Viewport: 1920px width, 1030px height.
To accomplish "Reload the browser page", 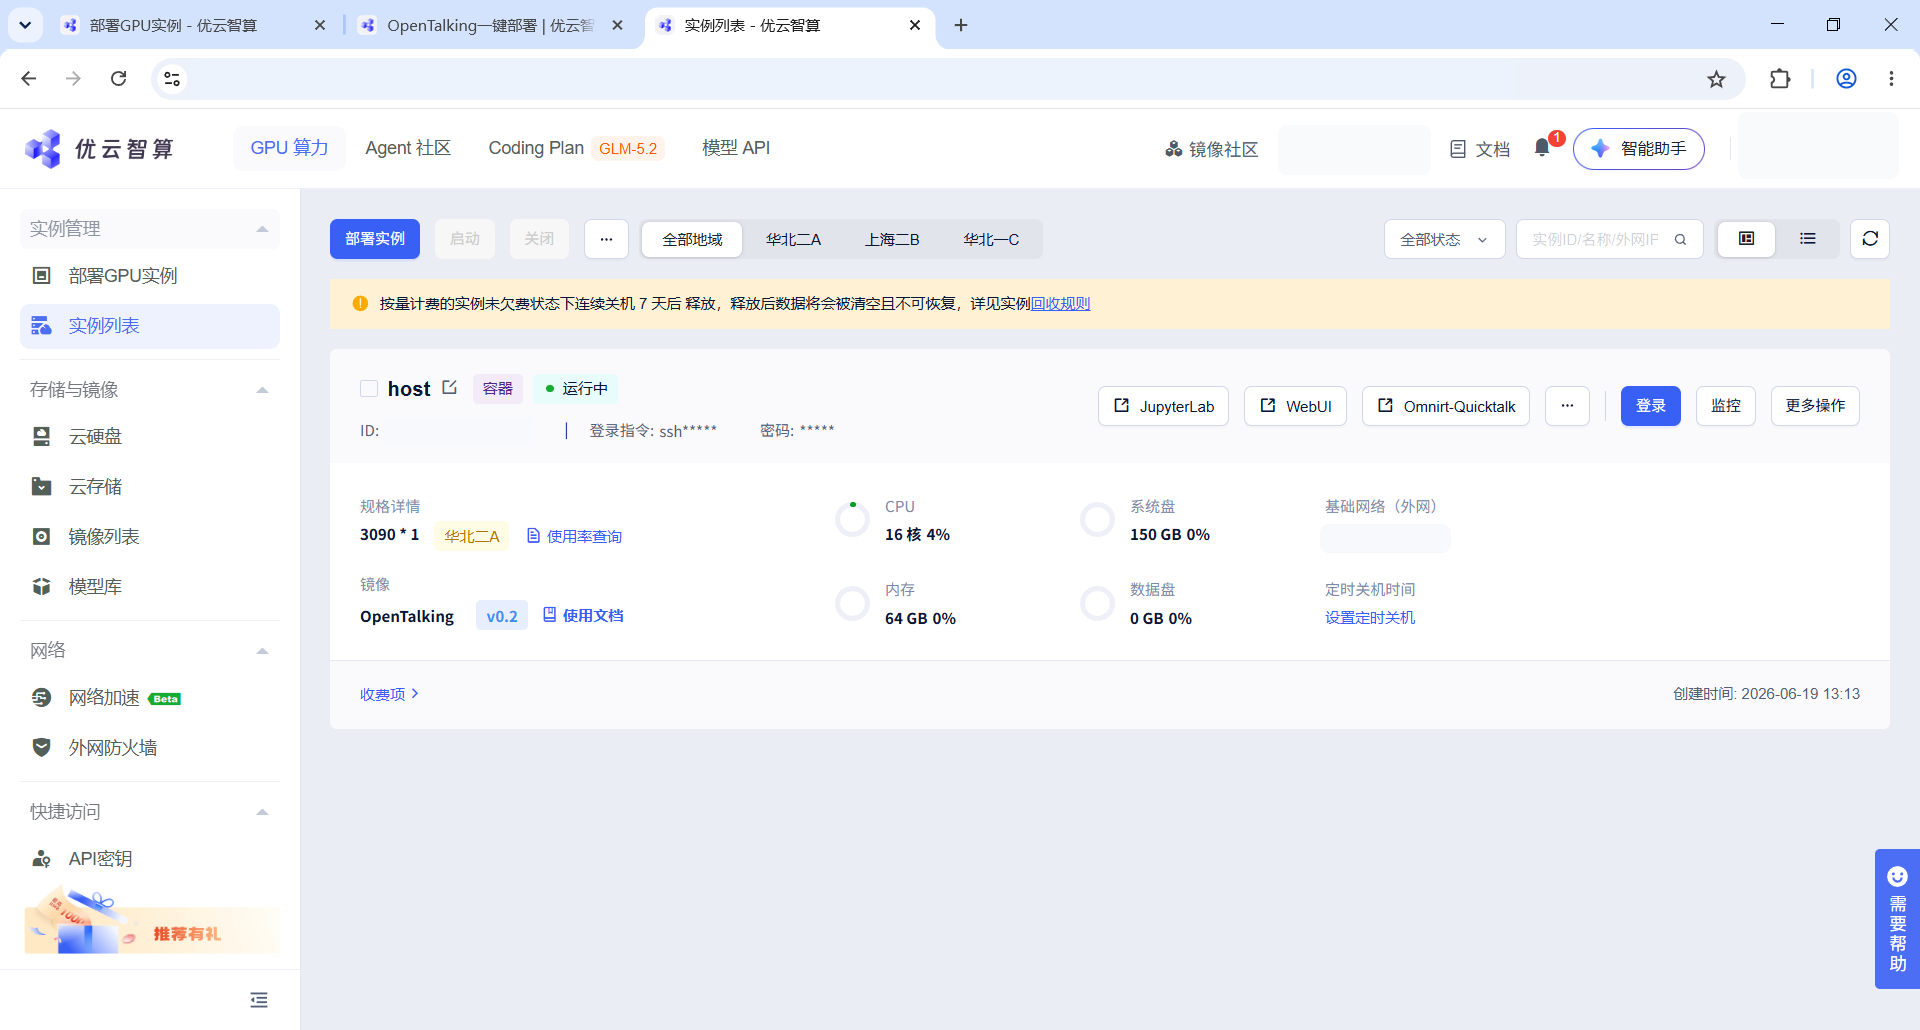I will coord(118,79).
